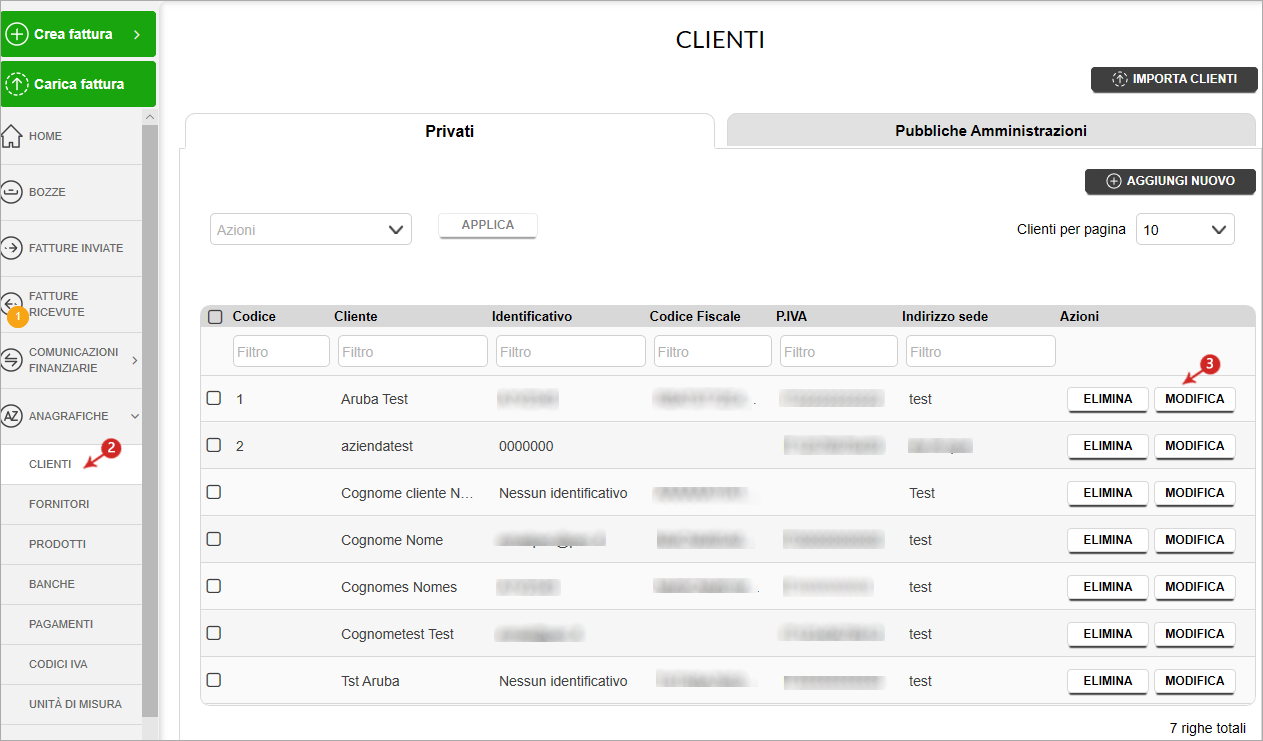Check the box for aziendatest row
Screen dimensions: 1263x741
pos(213,445)
